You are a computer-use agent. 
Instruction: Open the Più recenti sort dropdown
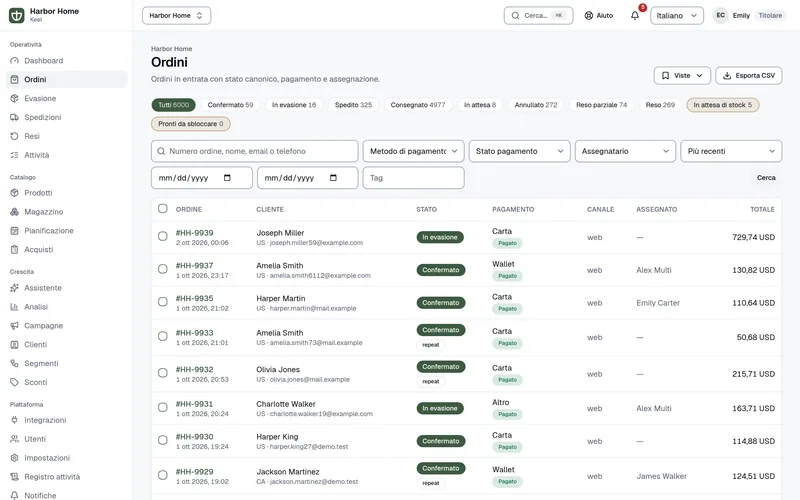tap(731, 151)
